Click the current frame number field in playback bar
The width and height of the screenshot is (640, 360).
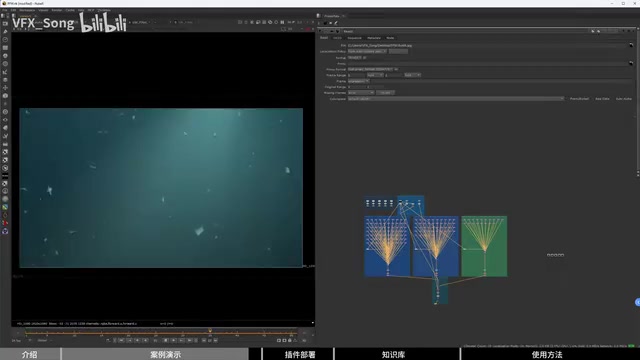point(156,340)
